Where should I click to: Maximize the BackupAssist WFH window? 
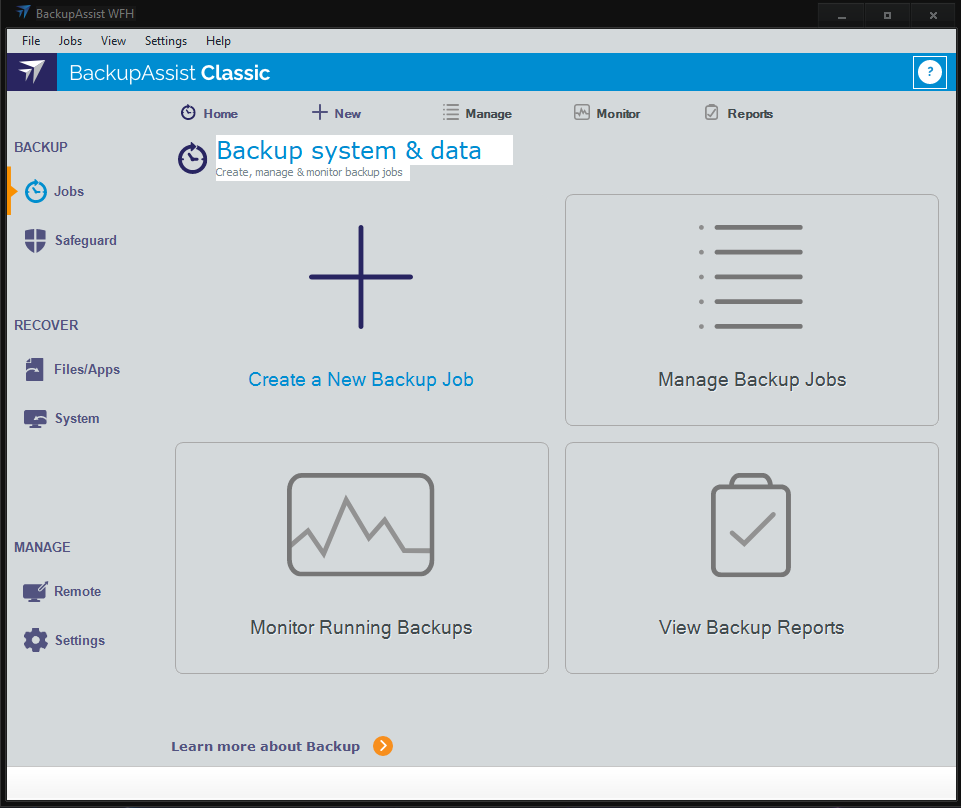coord(887,15)
